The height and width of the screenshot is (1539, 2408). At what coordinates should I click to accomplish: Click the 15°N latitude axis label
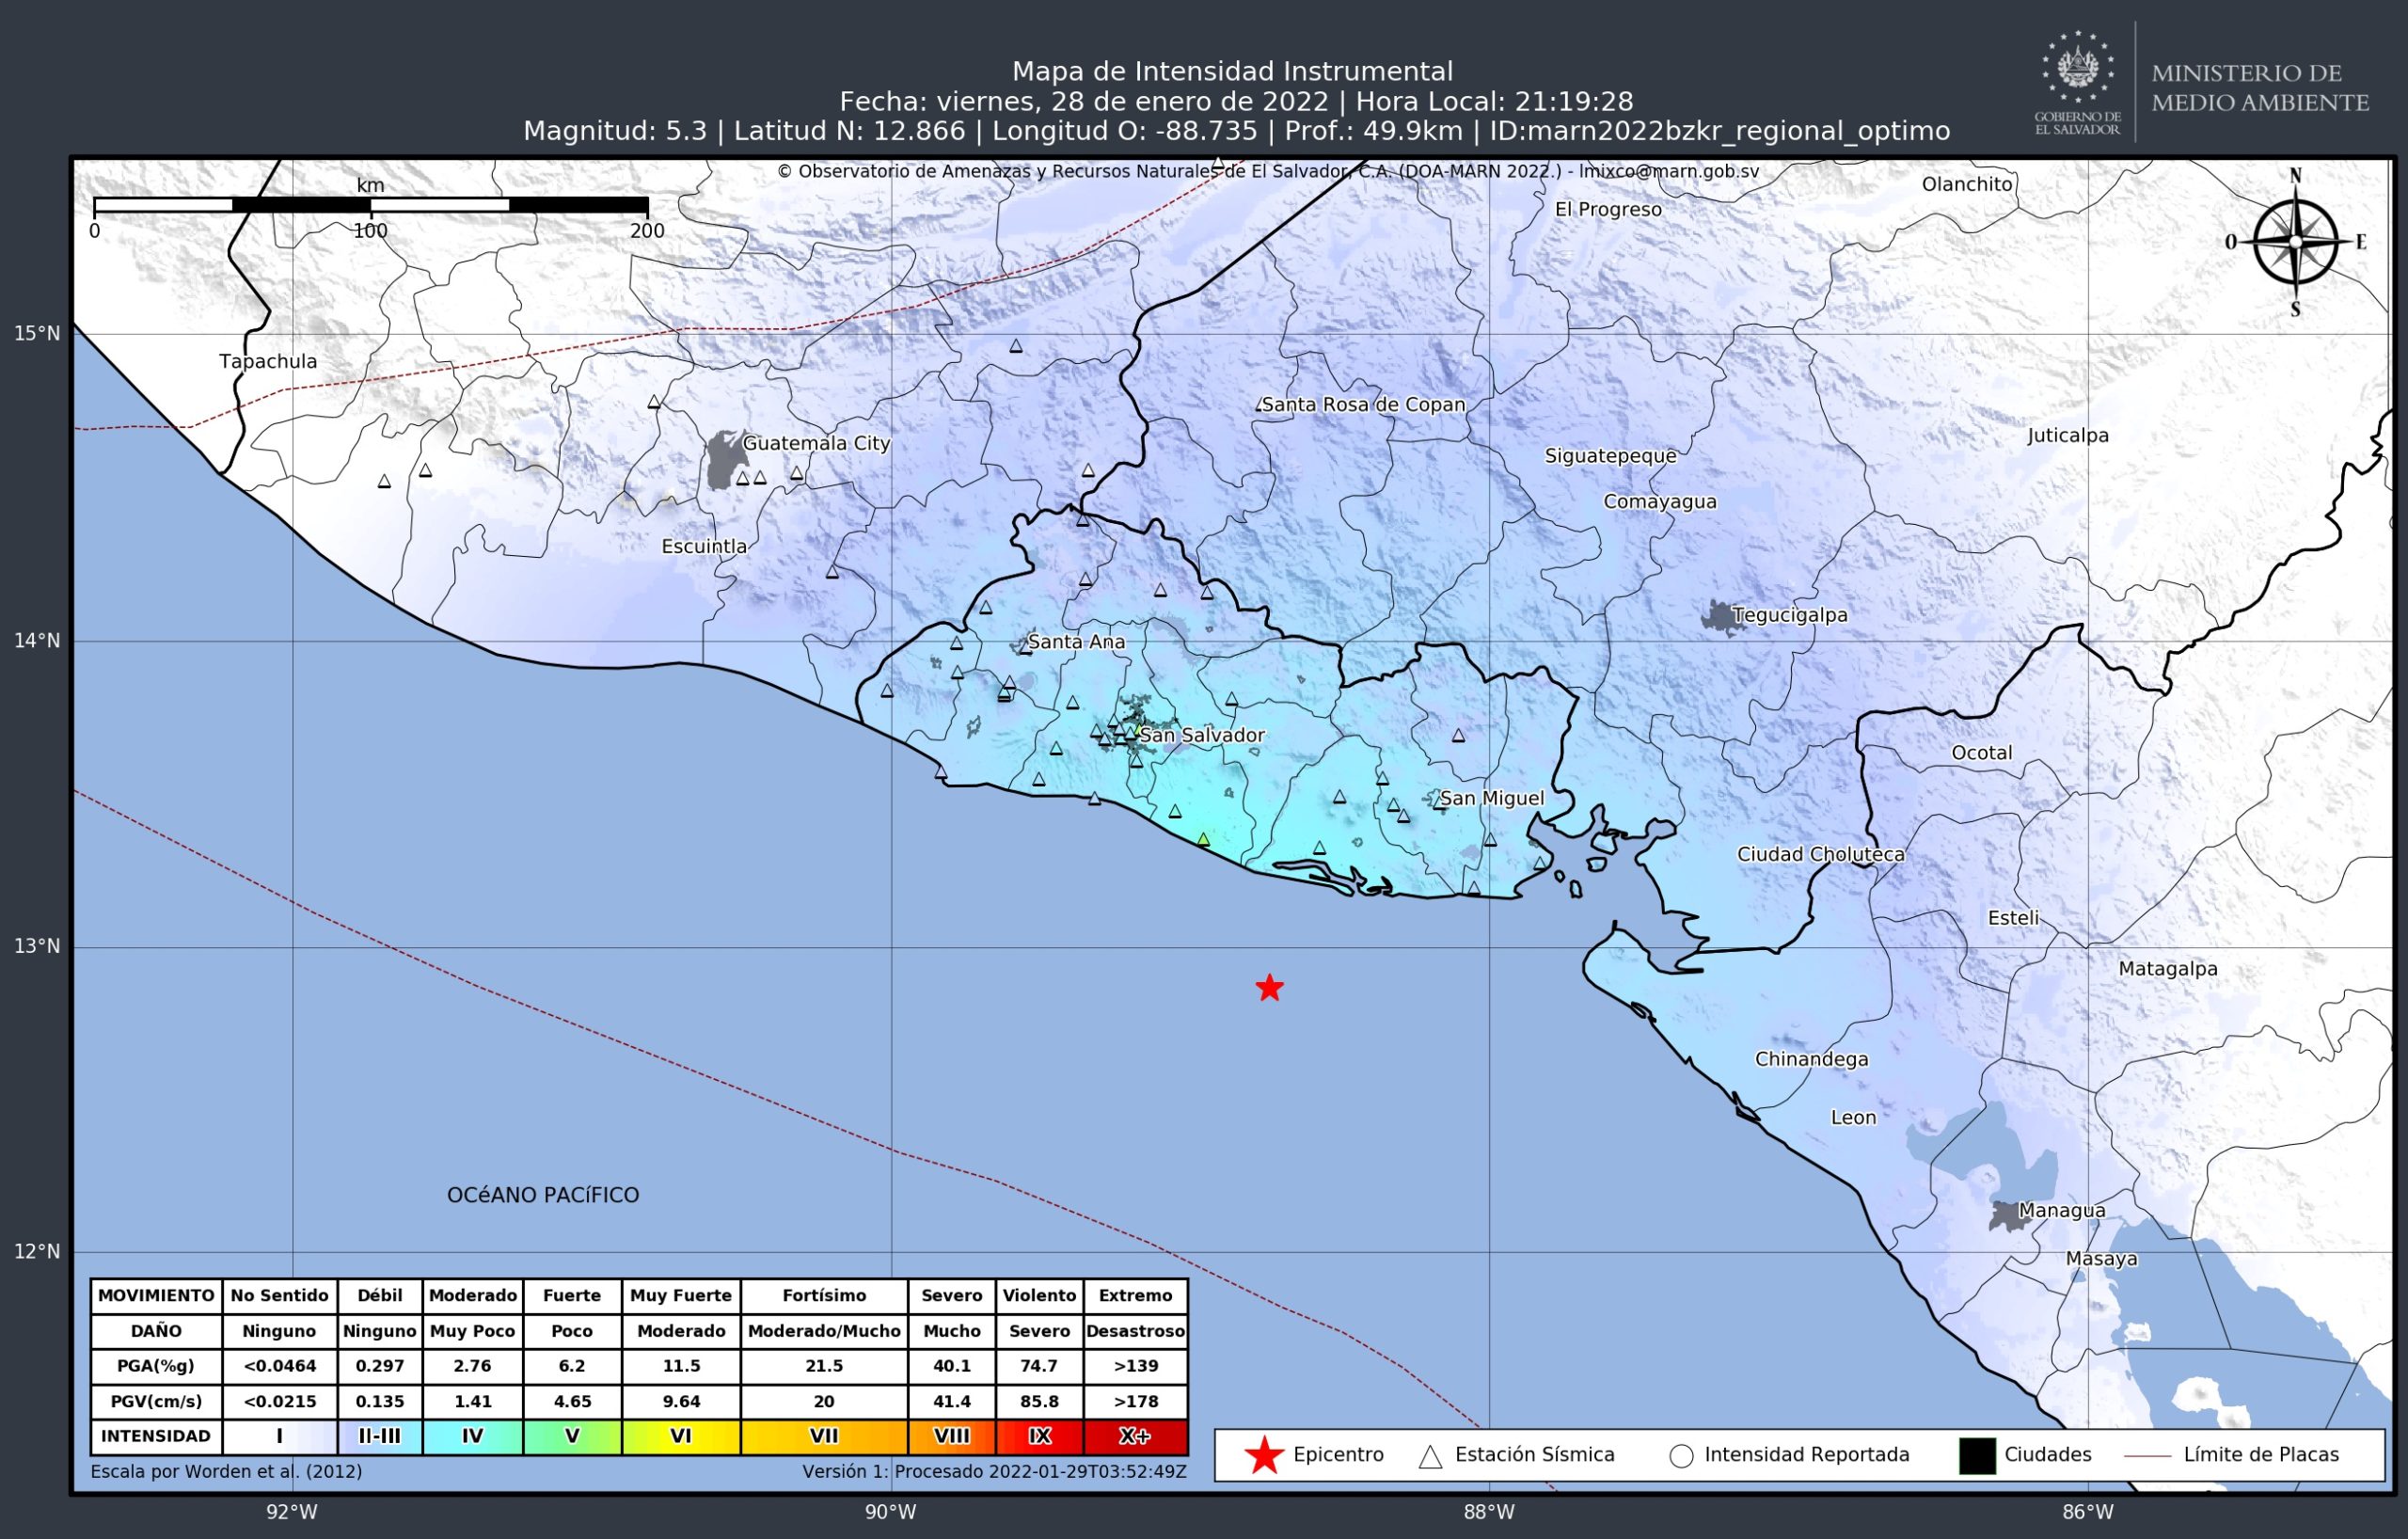coord(37,333)
